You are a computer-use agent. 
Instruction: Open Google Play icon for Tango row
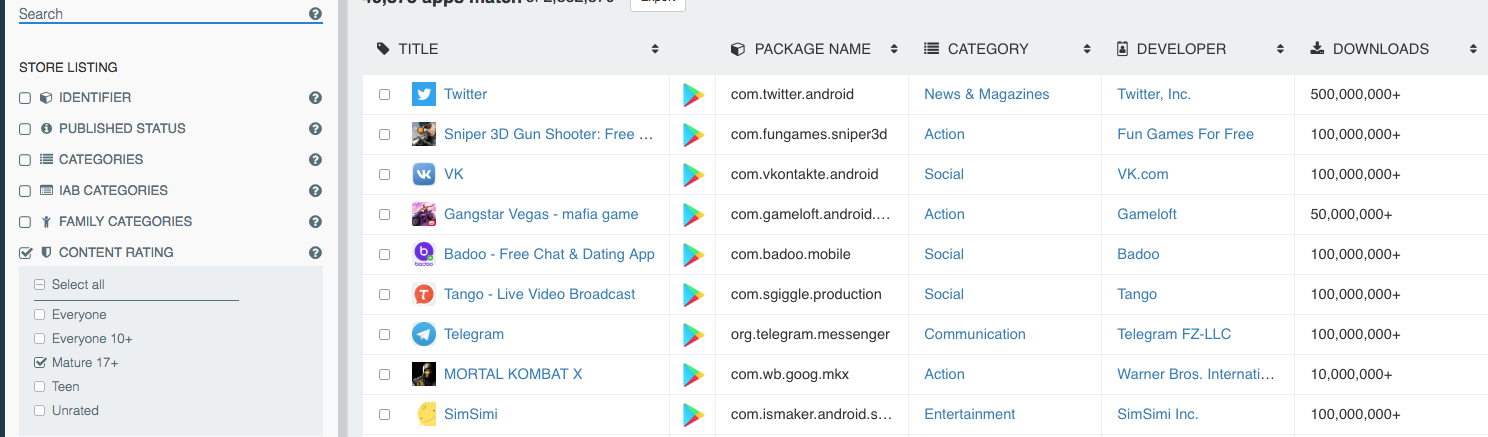(693, 294)
